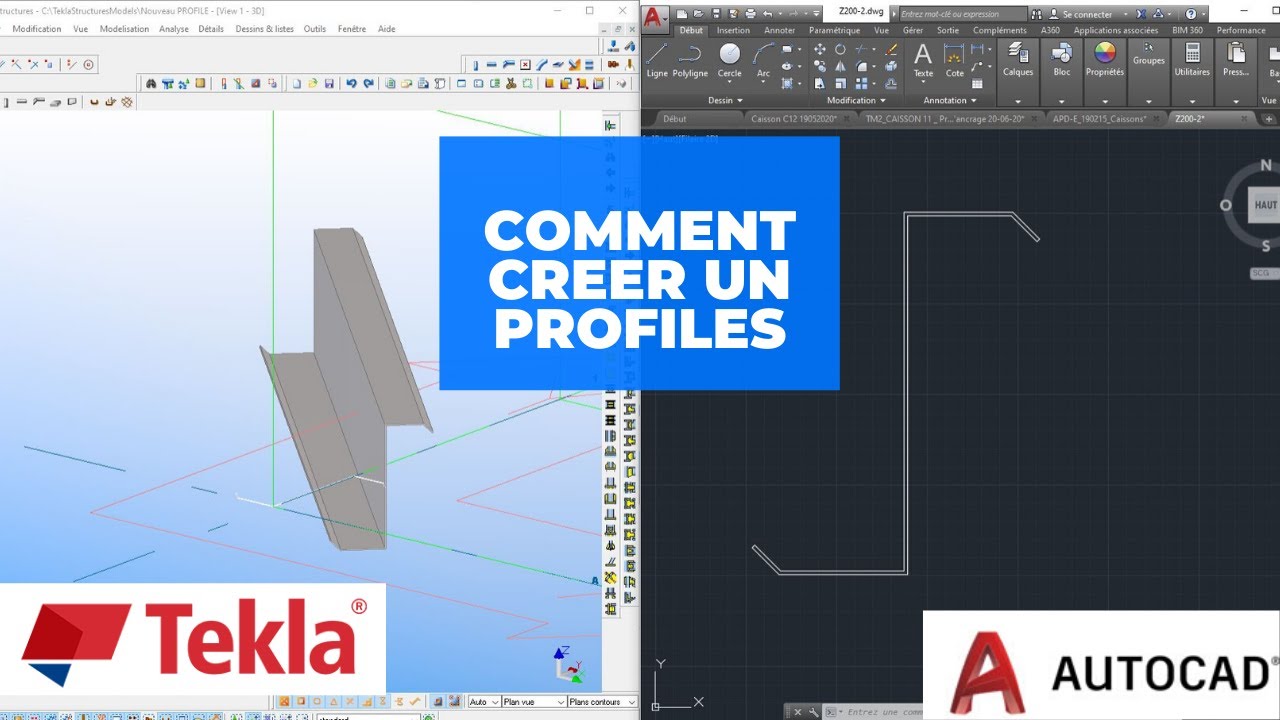
Task: Click the Rotate tool in Modification panel
Action: click(x=840, y=49)
